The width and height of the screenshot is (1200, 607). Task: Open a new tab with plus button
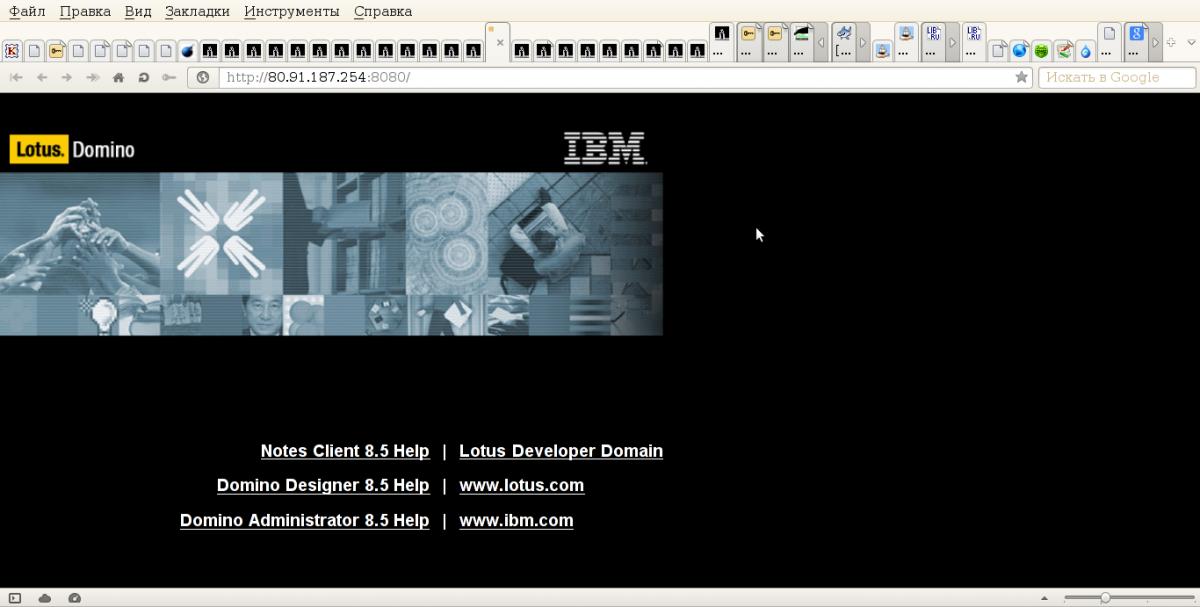pyautogui.click(x=1171, y=43)
